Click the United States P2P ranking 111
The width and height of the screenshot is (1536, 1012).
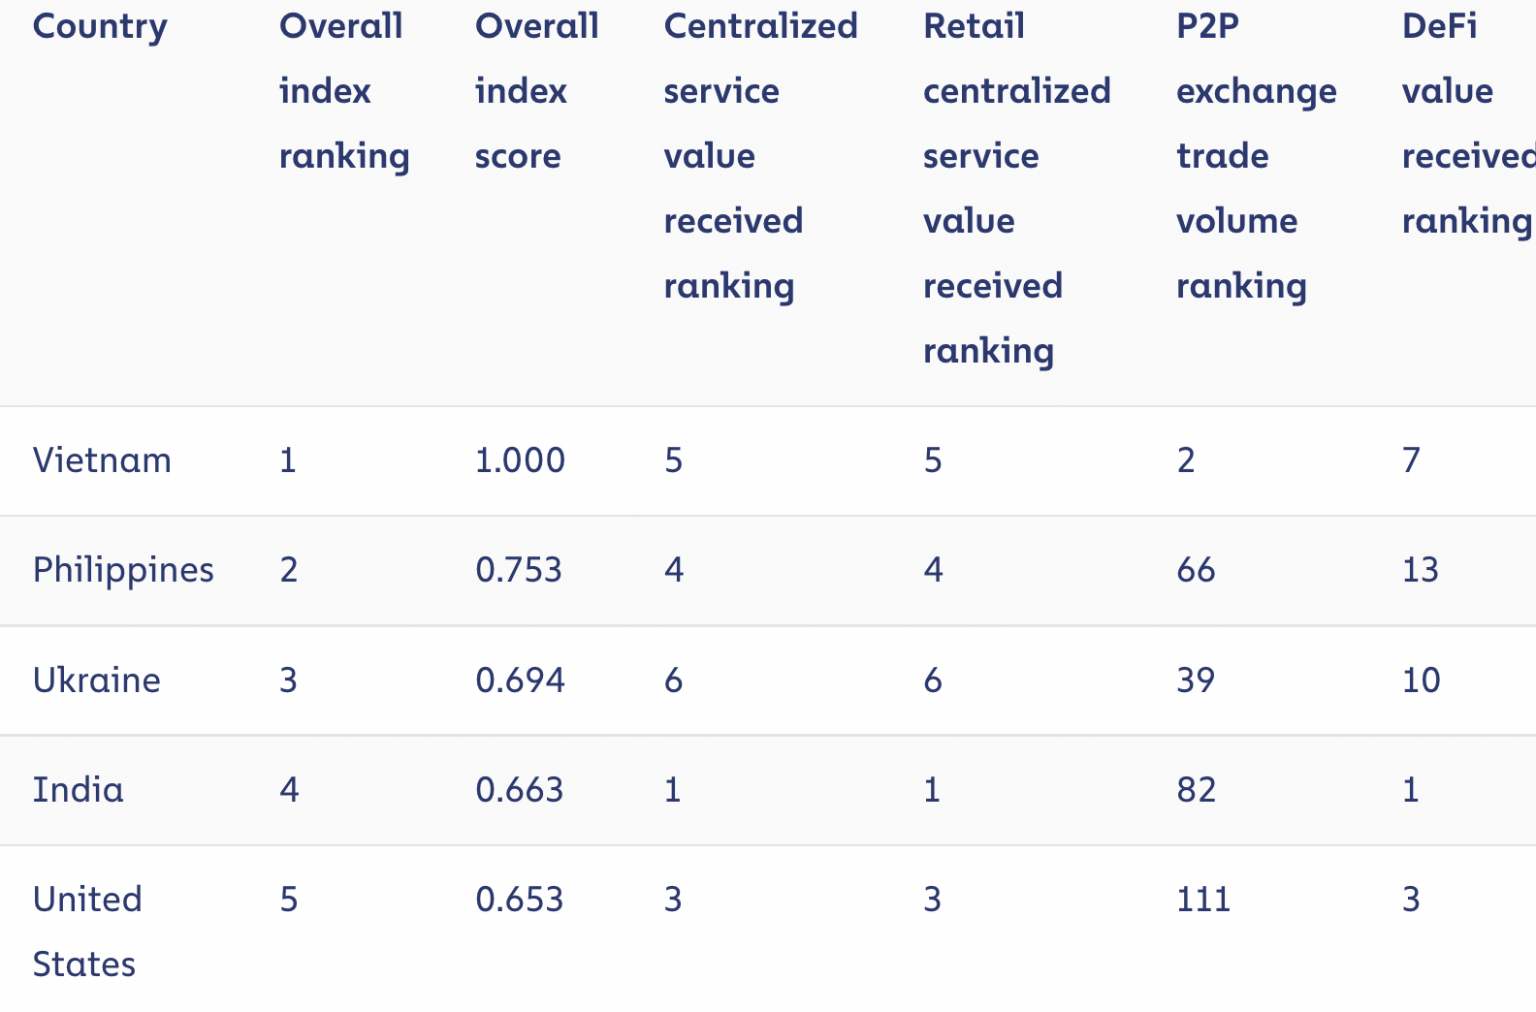pyautogui.click(x=1203, y=899)
